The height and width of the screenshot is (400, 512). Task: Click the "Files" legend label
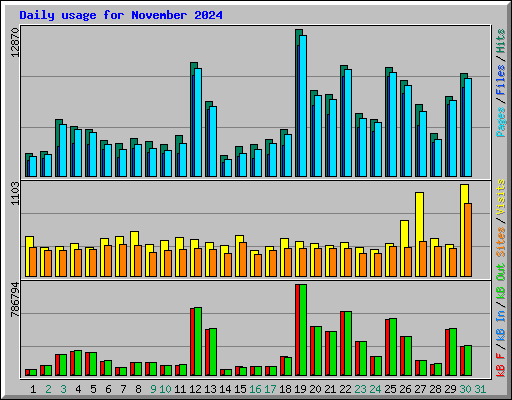(x=501, y=80)
